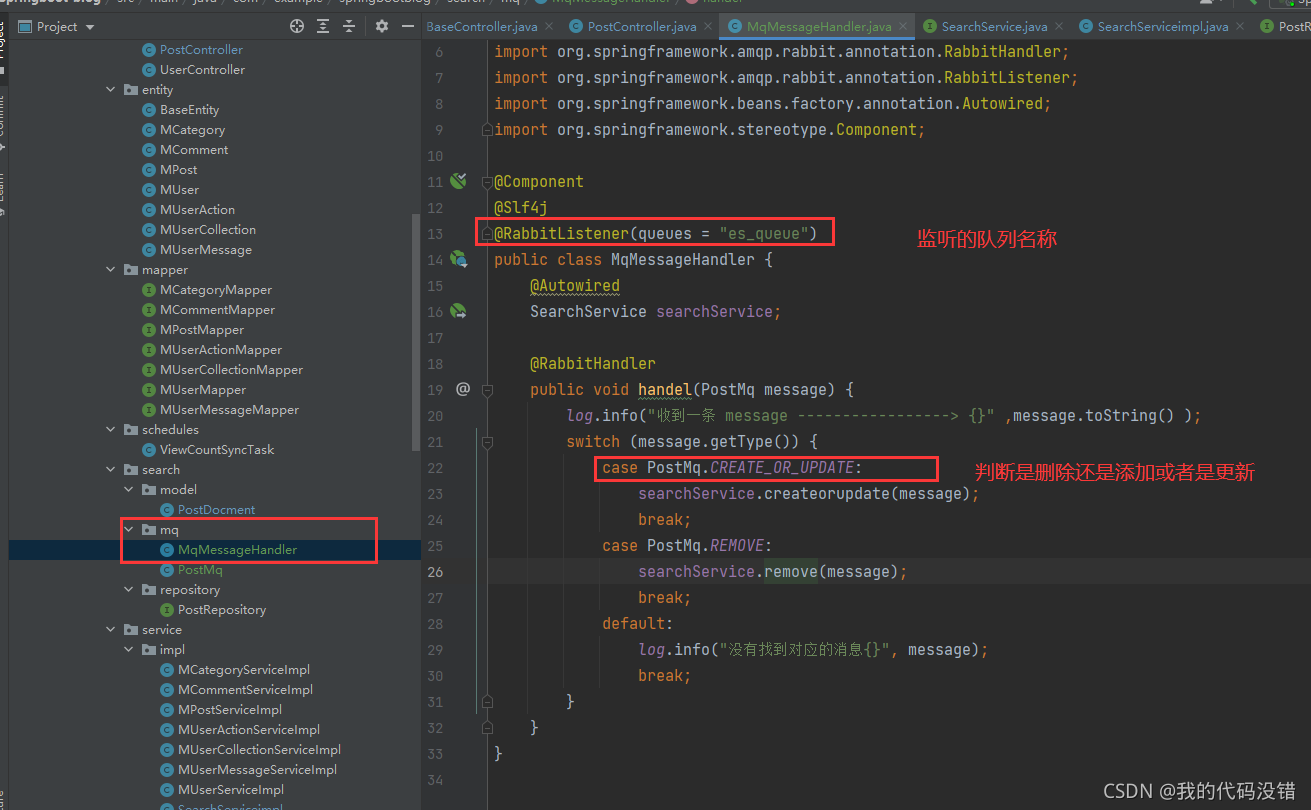Collapse the entity folder

coord(111,90)
